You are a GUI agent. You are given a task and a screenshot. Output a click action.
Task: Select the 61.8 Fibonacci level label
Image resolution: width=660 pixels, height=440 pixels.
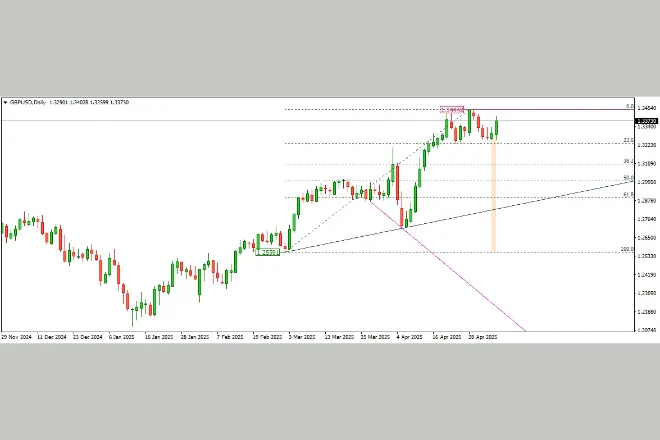click(x=628, y=195)
